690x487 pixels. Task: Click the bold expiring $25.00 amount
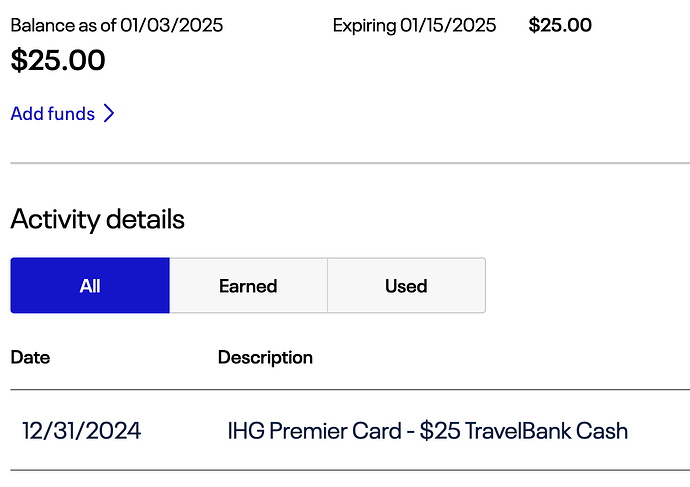(x=560, y=25)
